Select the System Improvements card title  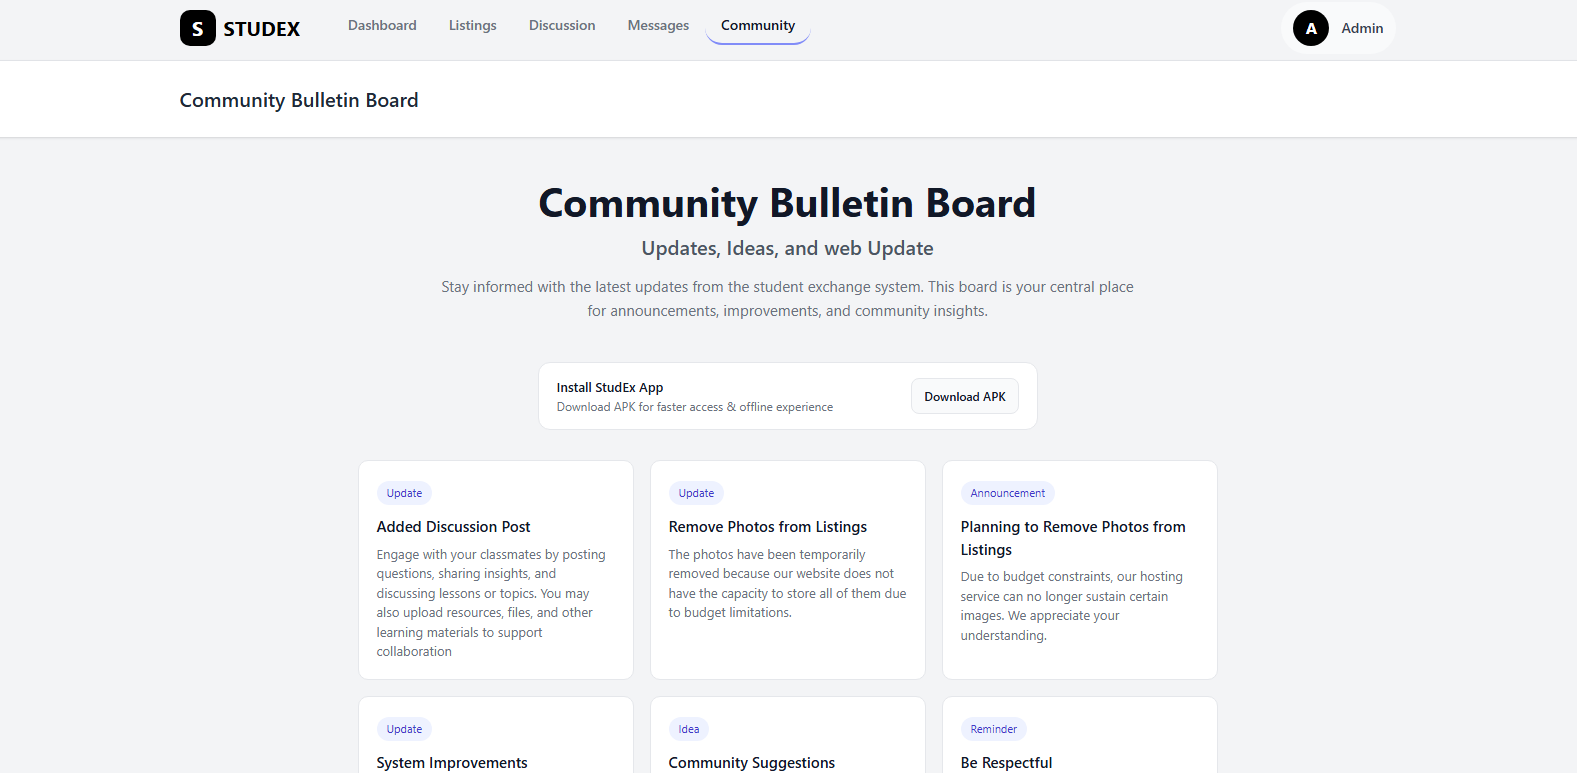click(x=452, y=763)
